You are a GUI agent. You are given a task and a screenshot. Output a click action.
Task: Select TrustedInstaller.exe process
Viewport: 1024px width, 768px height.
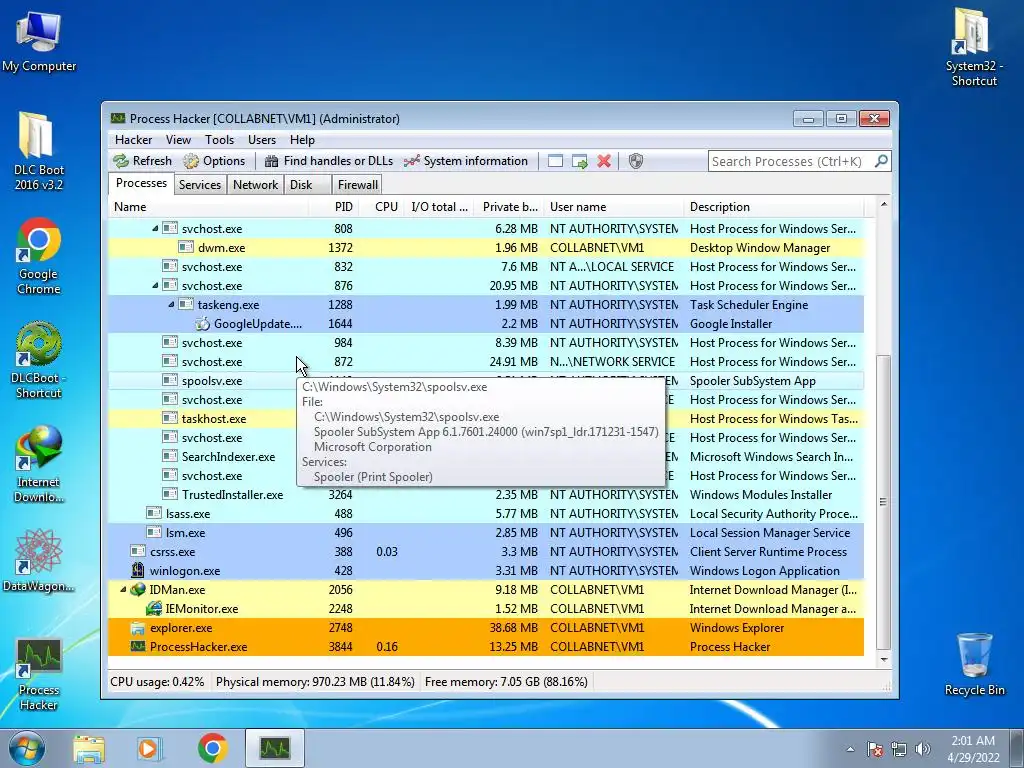pyautogui.click(x=486, y=494)
